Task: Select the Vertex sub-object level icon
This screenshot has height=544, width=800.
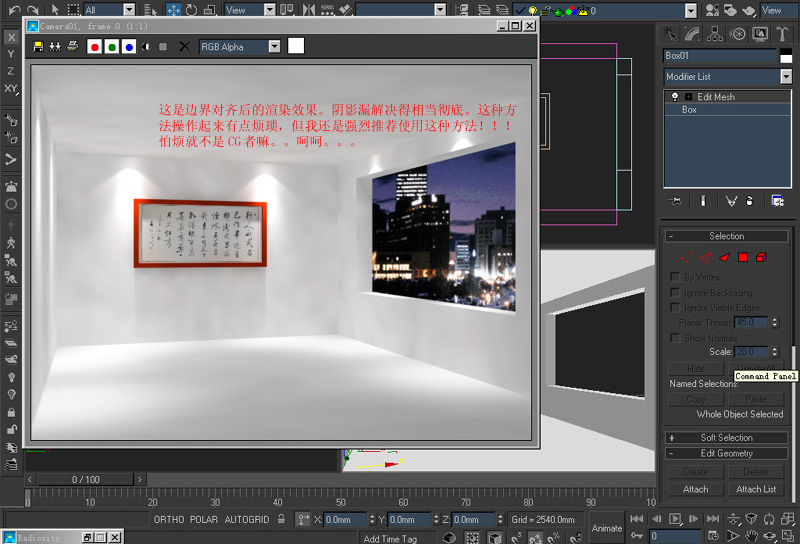Action: click(x=687, y=257)
